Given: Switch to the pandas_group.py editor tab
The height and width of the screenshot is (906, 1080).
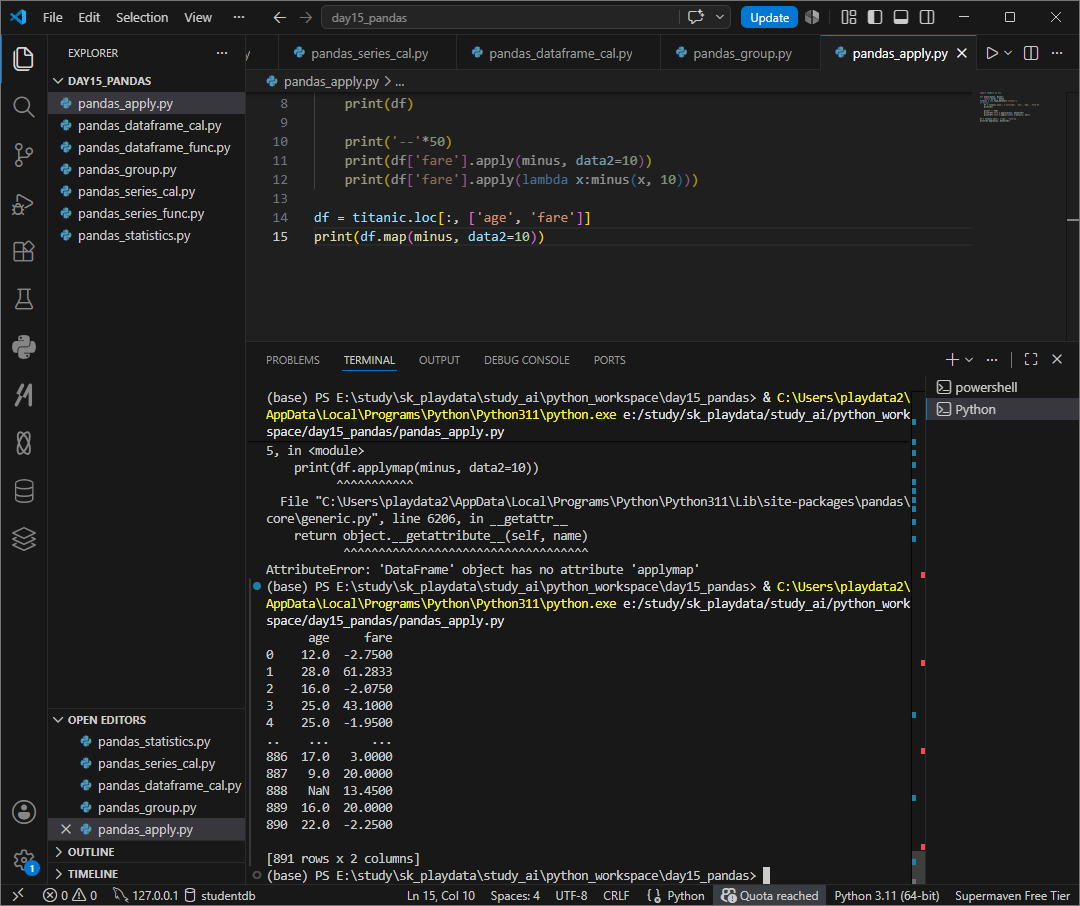Looking at the screenshot, I should click(x=740, y=53).
